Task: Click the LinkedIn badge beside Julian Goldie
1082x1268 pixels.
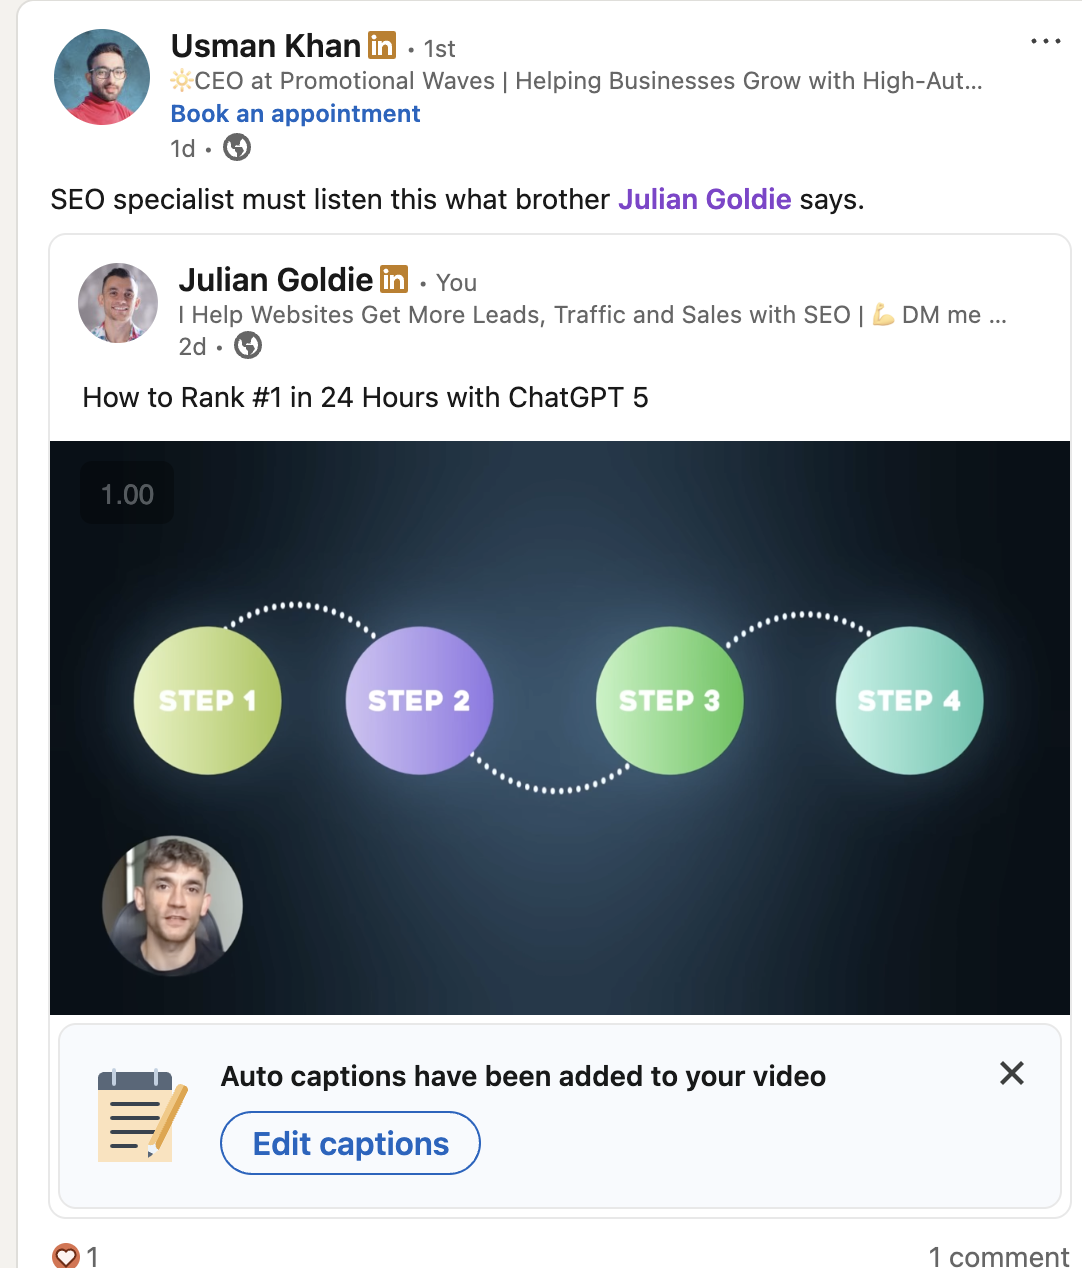Action: click(394, 279)
